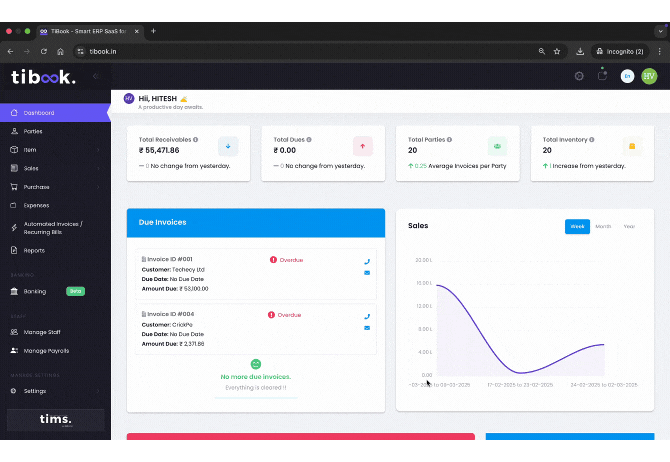670x462 pixels.
Task: Click the Total Parties green icon
Action: pyautogui.click(x=497, y=146)
